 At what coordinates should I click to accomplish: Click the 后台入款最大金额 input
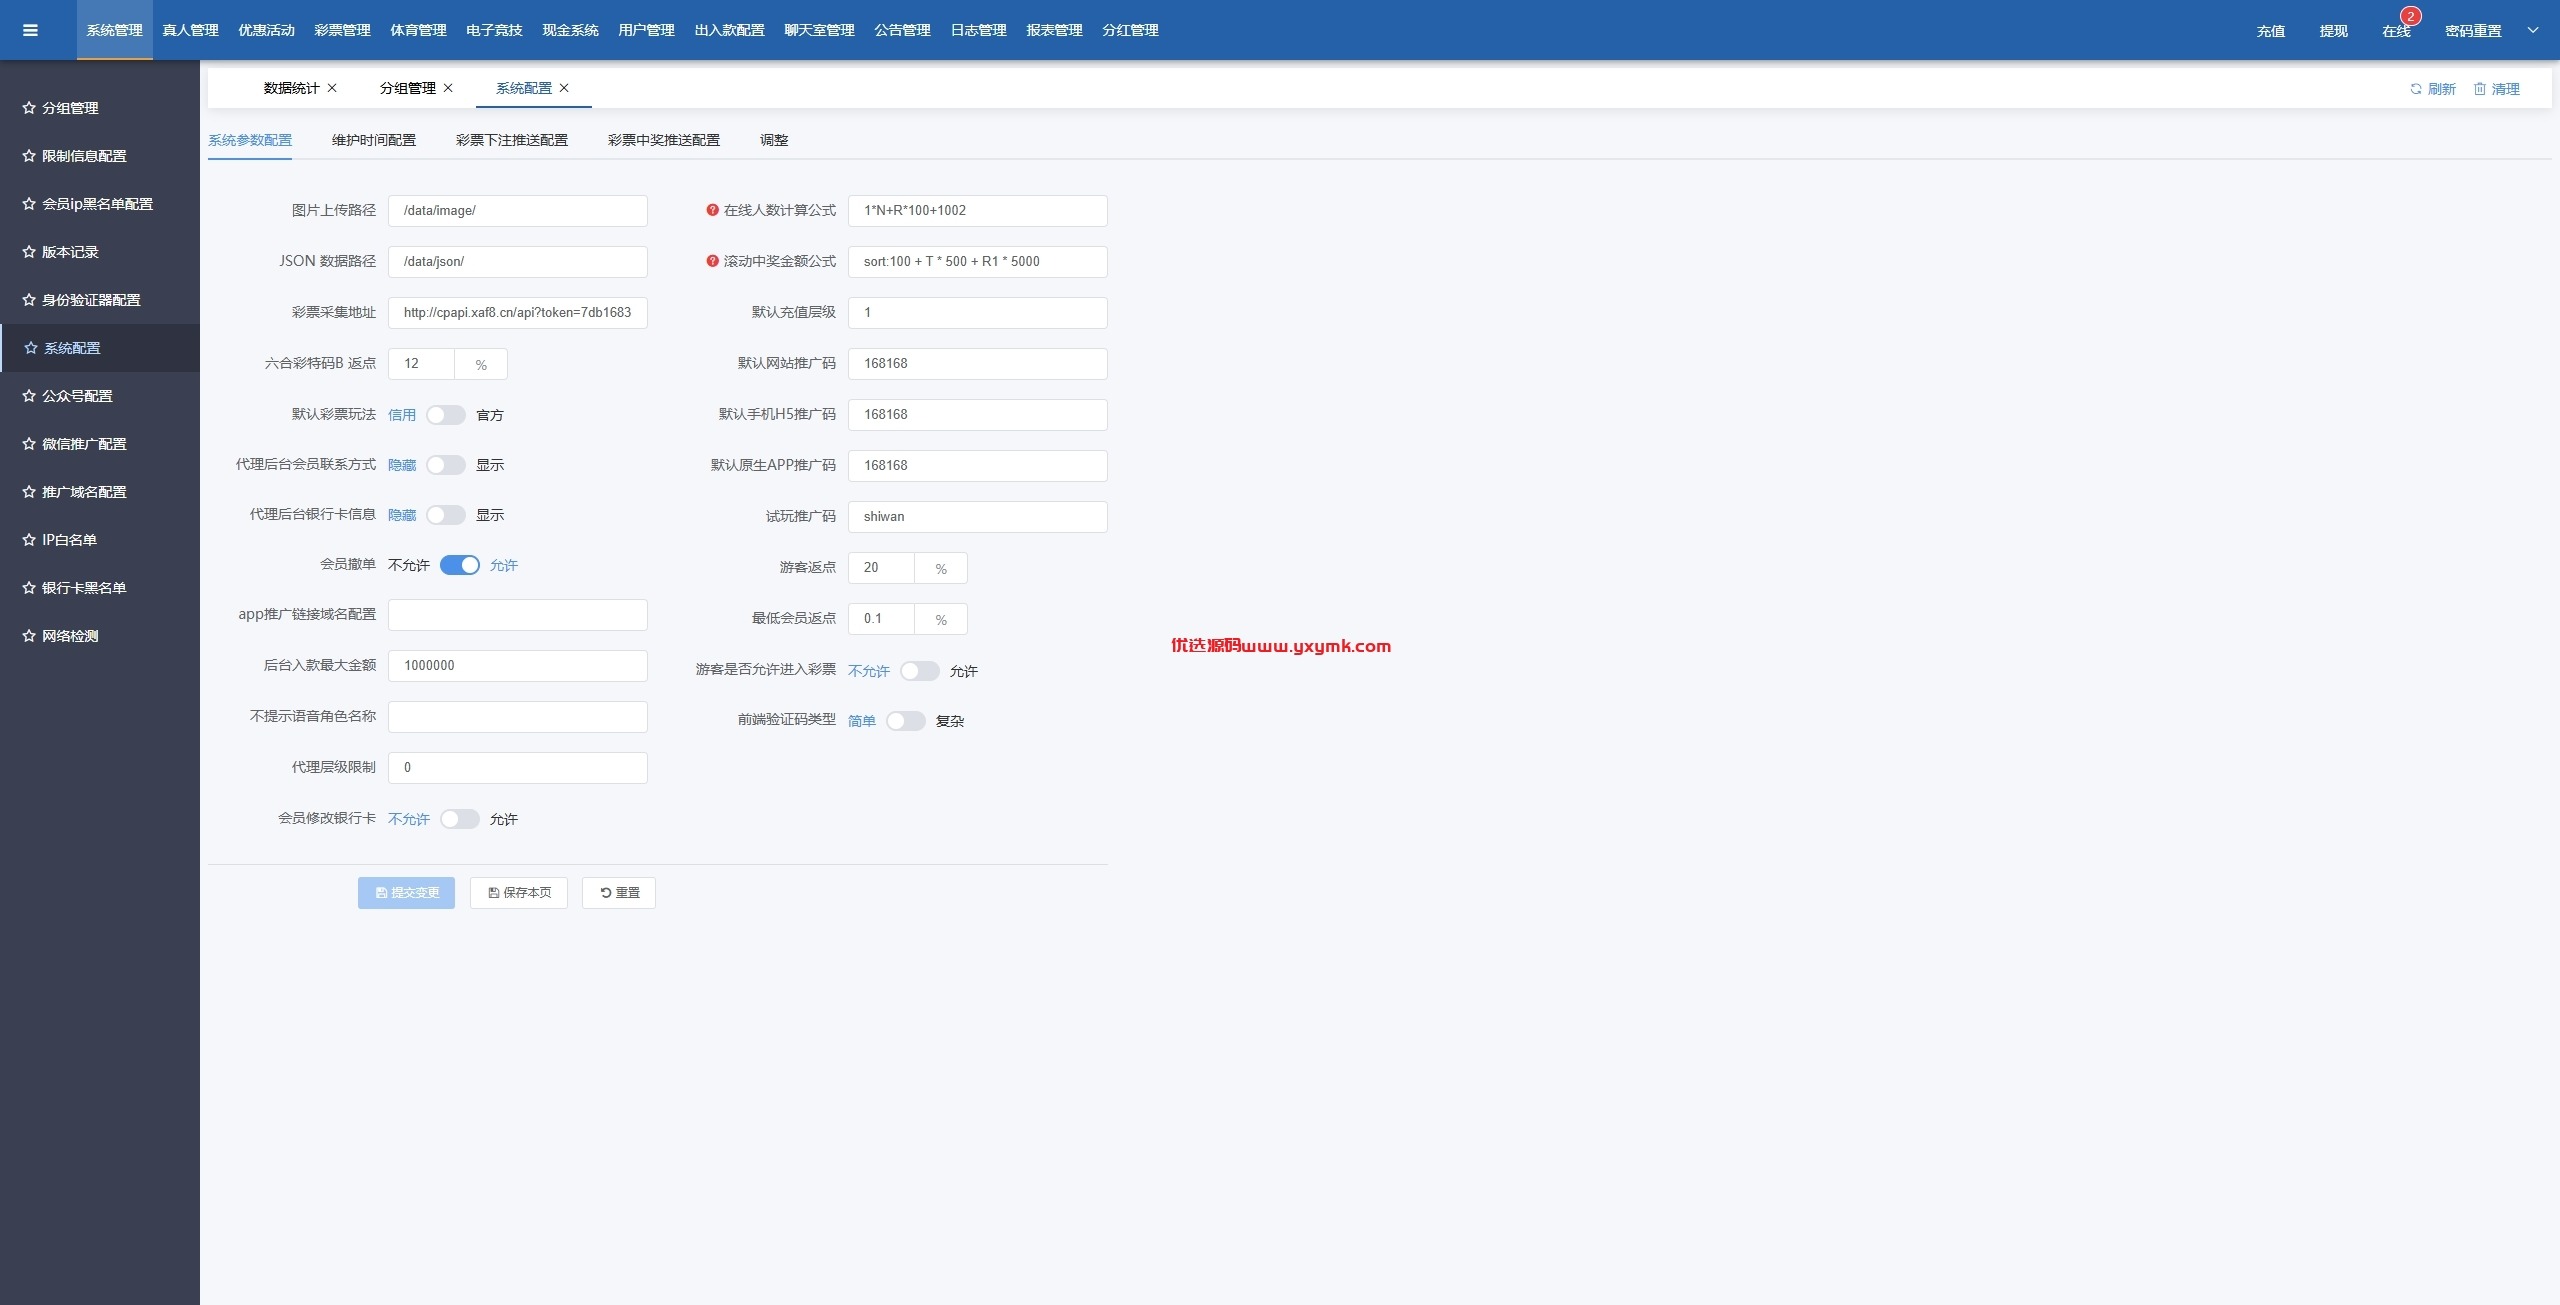click(x=518, y=666)
